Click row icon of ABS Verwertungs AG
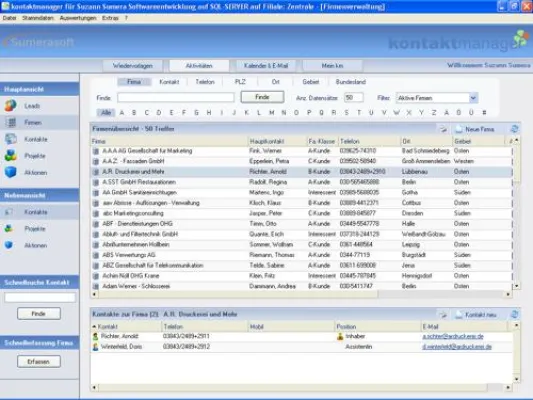 point(96,255)
